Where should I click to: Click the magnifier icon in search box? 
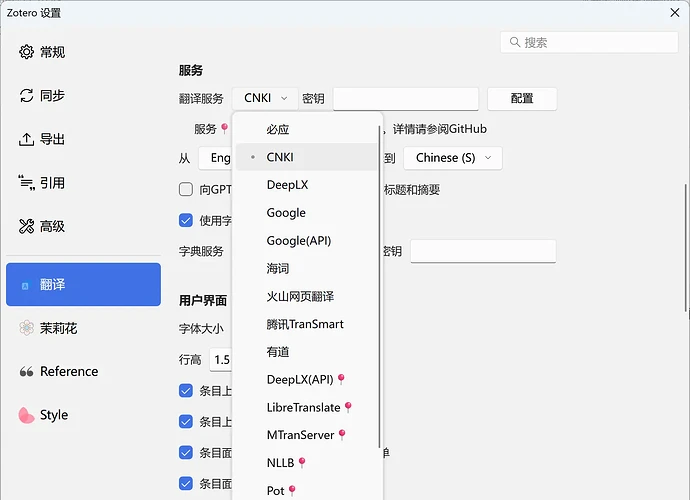[x=515, y=42]
